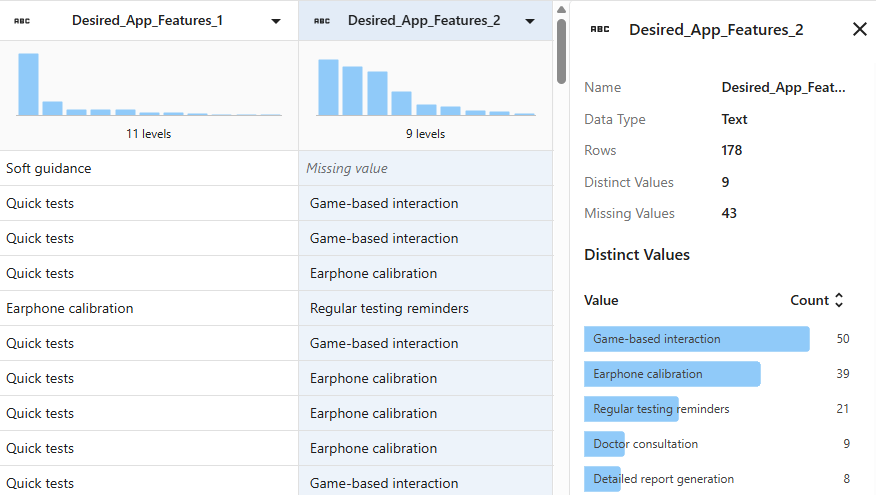The image size is (876, 495).
Task: Sort distinct values by Count arrows
Action: (839, 300)
